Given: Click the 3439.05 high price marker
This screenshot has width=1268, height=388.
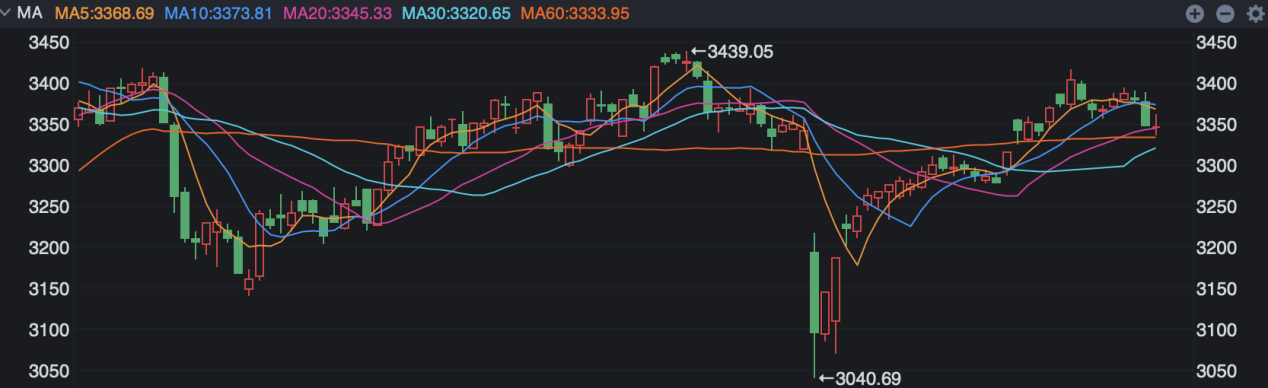Looking at the screenshot, I should [732, 52].
